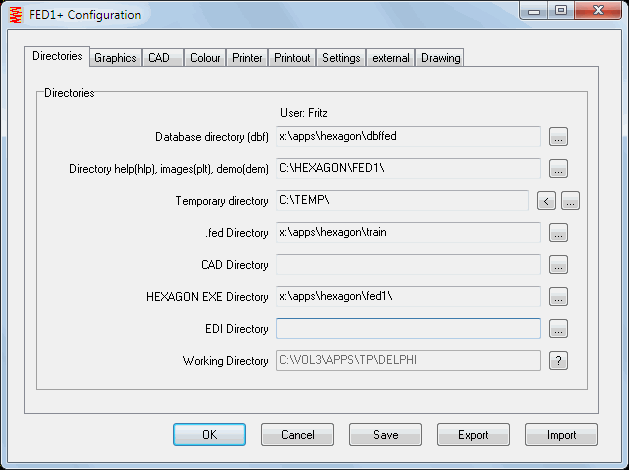Viewport: 629px width, 470px height.
Task: Browse for the help, images, demo directory
Action: pyautogui.click(x=559, y=168)
